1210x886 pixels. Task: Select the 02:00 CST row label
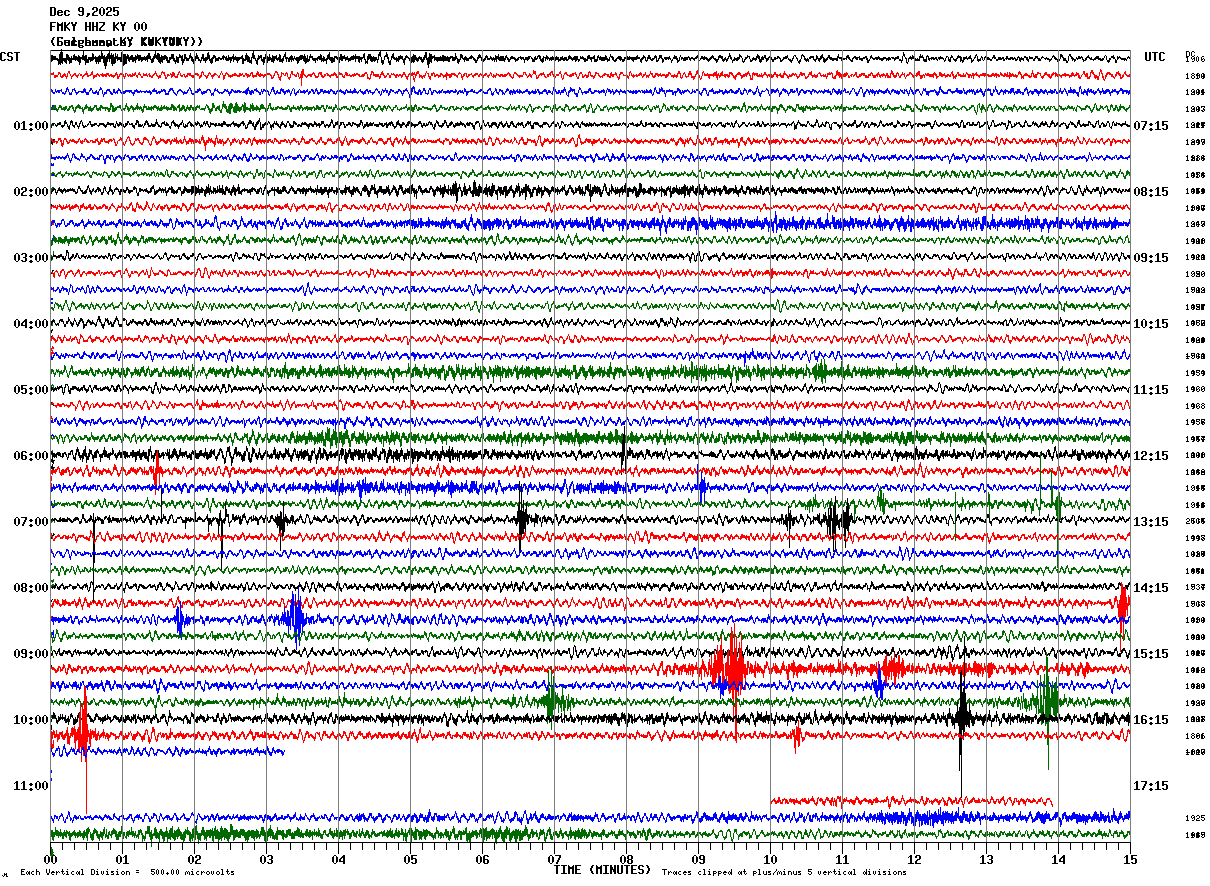[31, 192]
